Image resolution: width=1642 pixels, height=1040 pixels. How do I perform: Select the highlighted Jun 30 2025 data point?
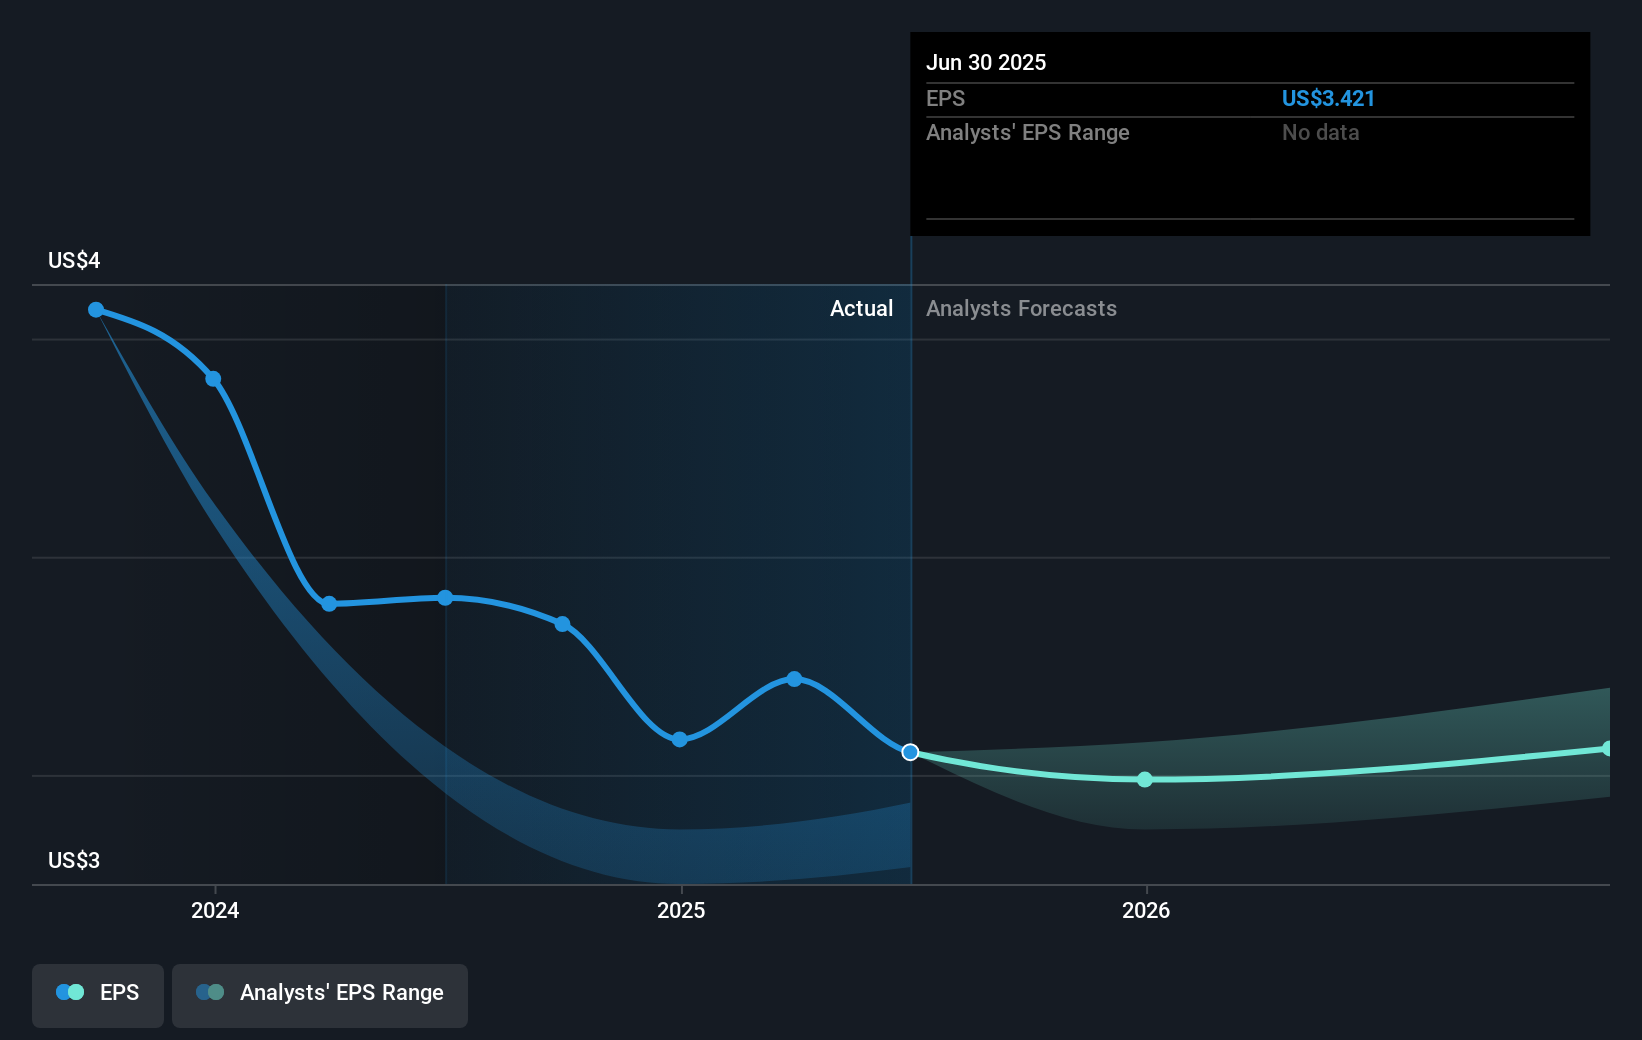click(910, 752)
